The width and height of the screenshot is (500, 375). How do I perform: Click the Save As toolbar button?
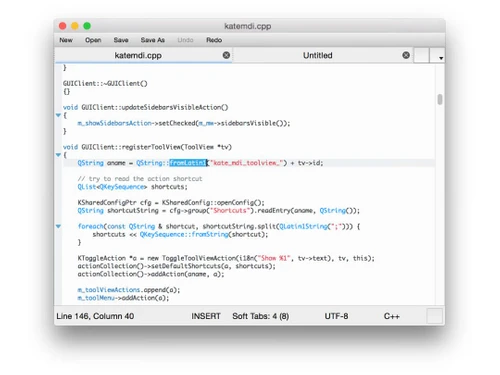coord(153,40)
